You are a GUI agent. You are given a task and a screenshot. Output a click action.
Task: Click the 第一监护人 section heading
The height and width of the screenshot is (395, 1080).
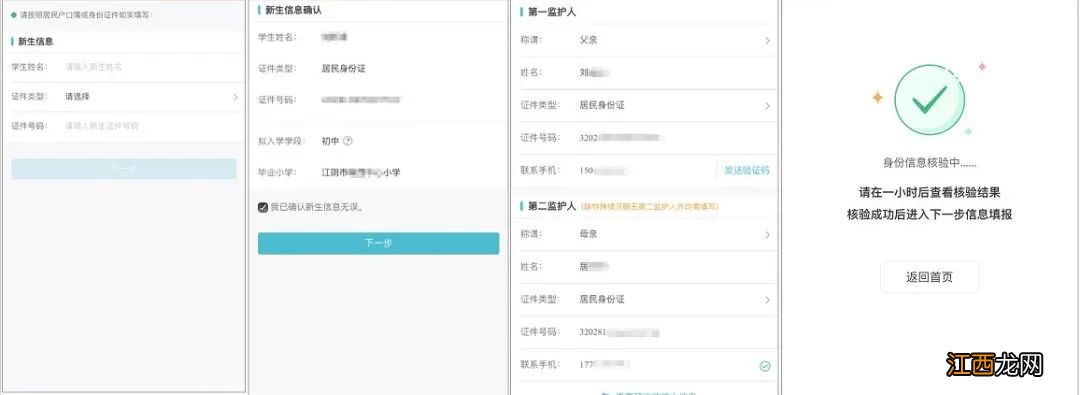pos(552,12)
